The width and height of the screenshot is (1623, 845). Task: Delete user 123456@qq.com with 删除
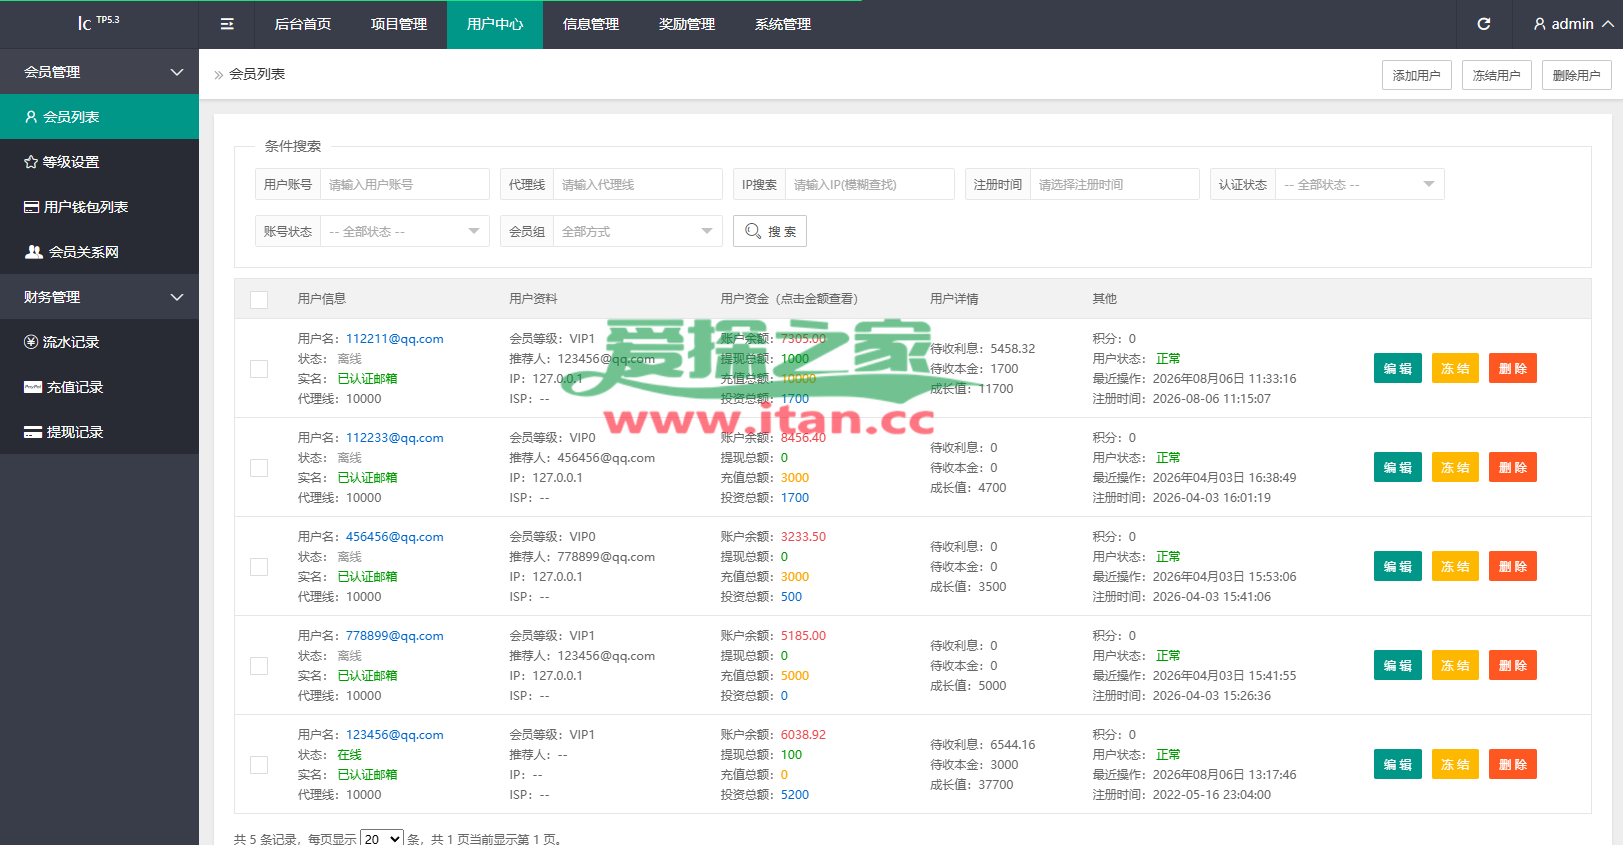coord(1513,764)
